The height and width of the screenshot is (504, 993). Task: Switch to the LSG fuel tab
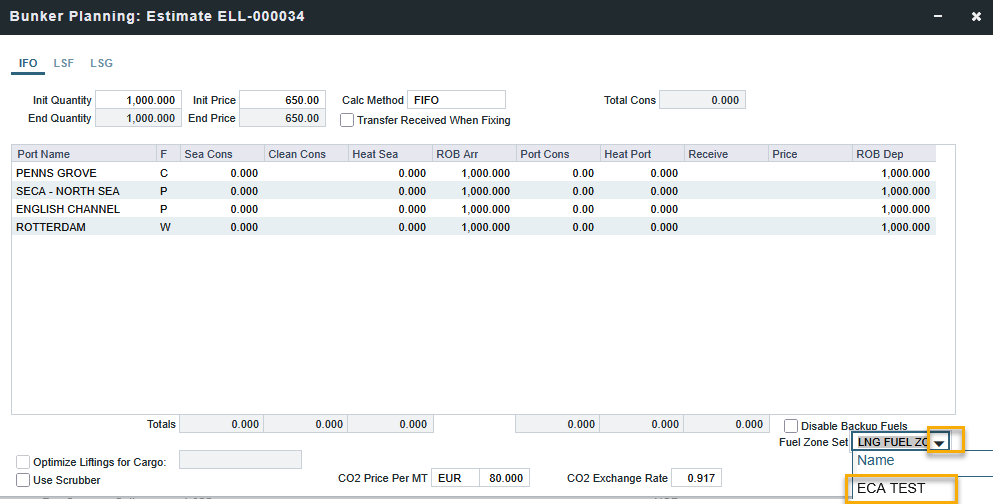tap(101, 63)
